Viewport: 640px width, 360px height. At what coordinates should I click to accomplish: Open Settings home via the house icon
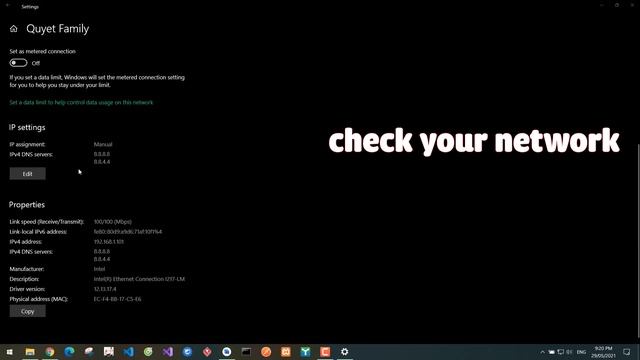click(13, 29)
